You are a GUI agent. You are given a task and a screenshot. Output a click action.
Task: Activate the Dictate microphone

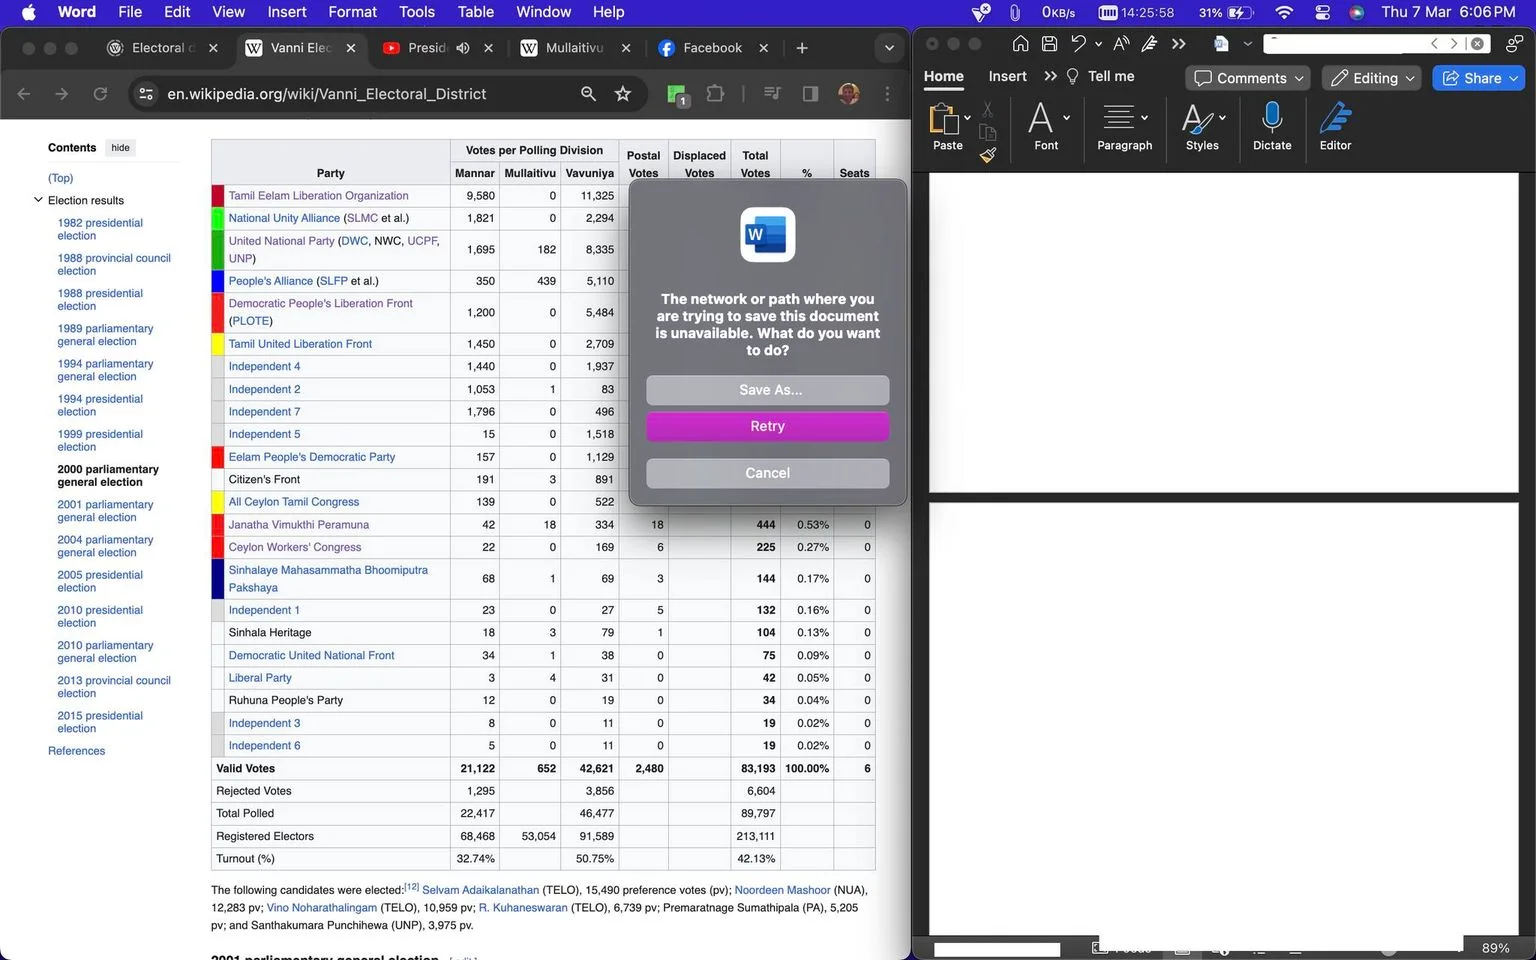[x=1272, y=125]
